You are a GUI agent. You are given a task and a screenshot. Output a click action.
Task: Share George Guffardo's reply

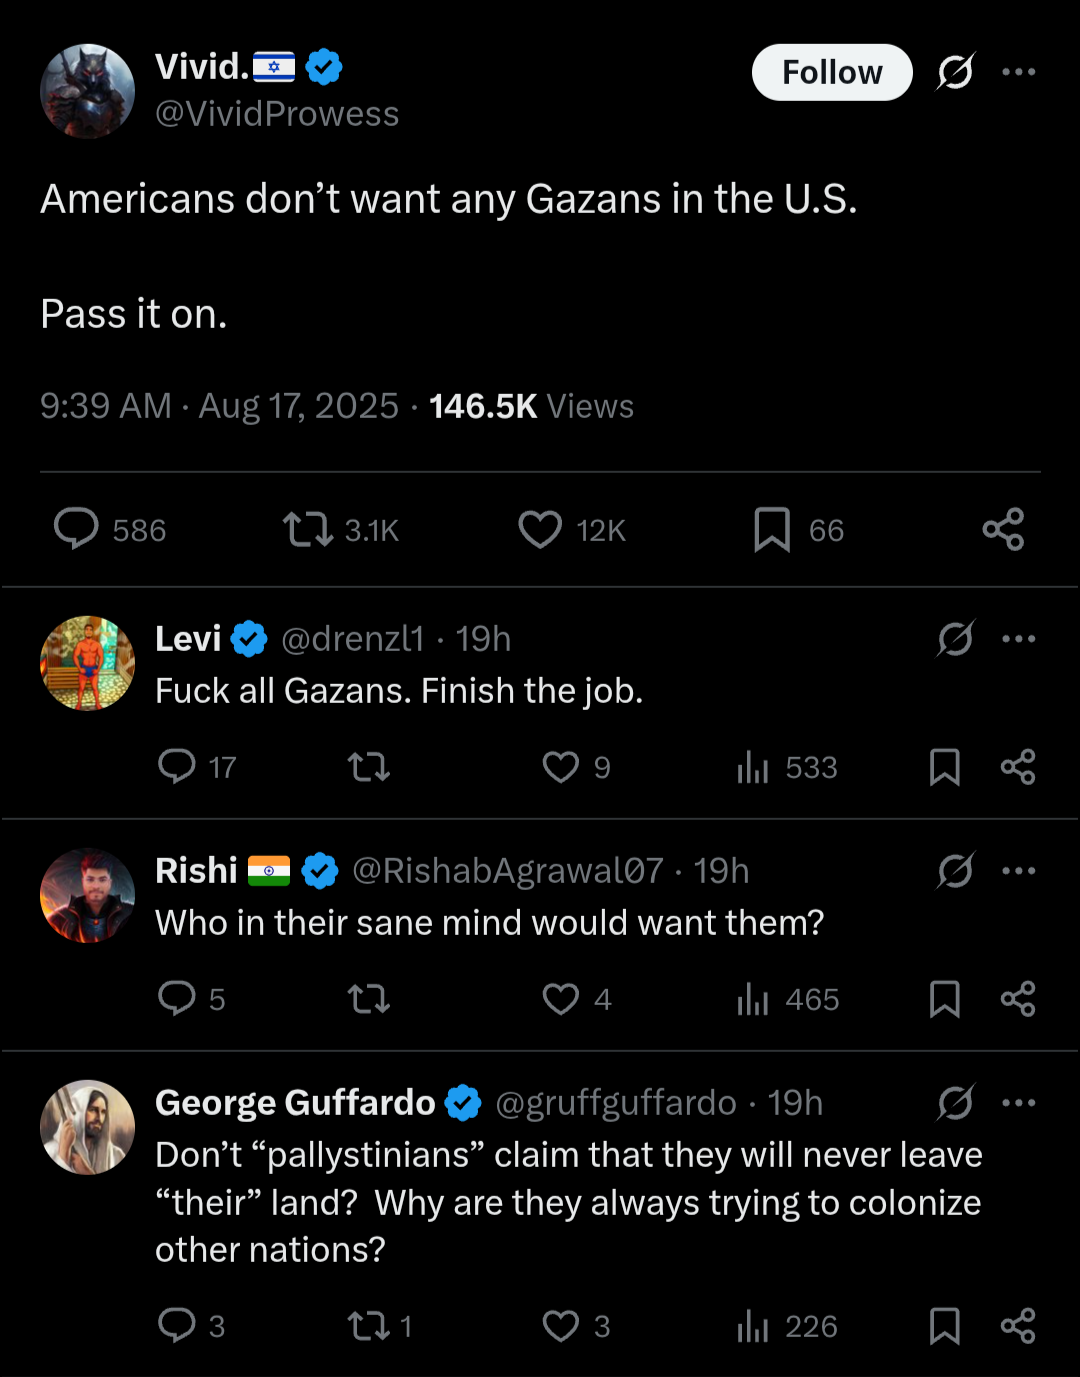pos(1018,1326)
